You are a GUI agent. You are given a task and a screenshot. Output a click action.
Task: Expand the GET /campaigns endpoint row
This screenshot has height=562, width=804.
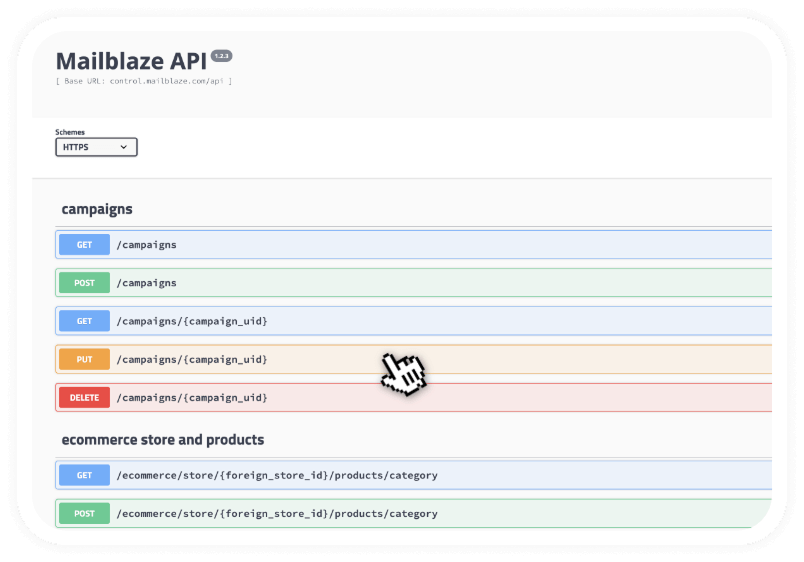[413, 245]
